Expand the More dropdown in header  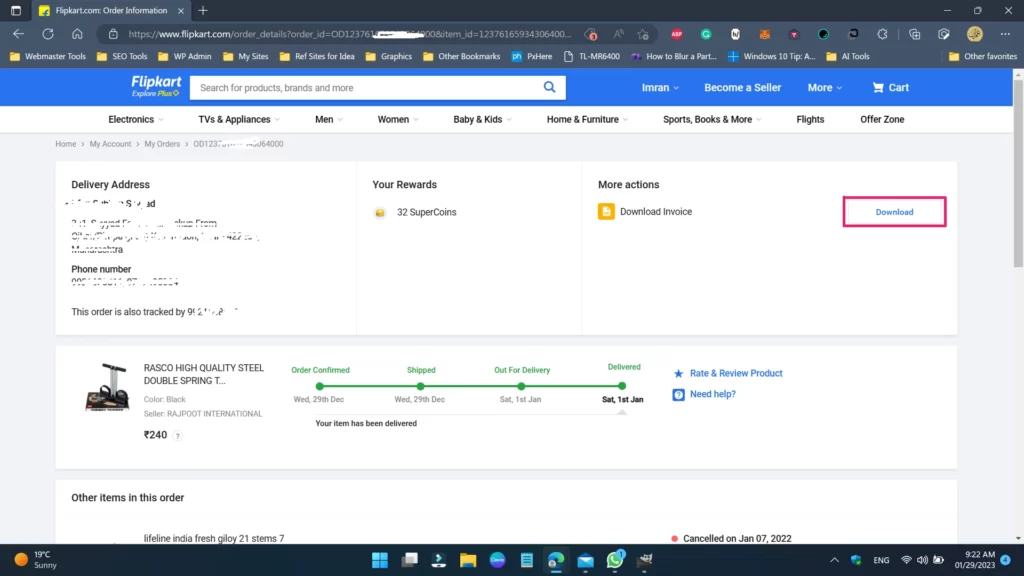pyautogui.click(x=825, y=88)
